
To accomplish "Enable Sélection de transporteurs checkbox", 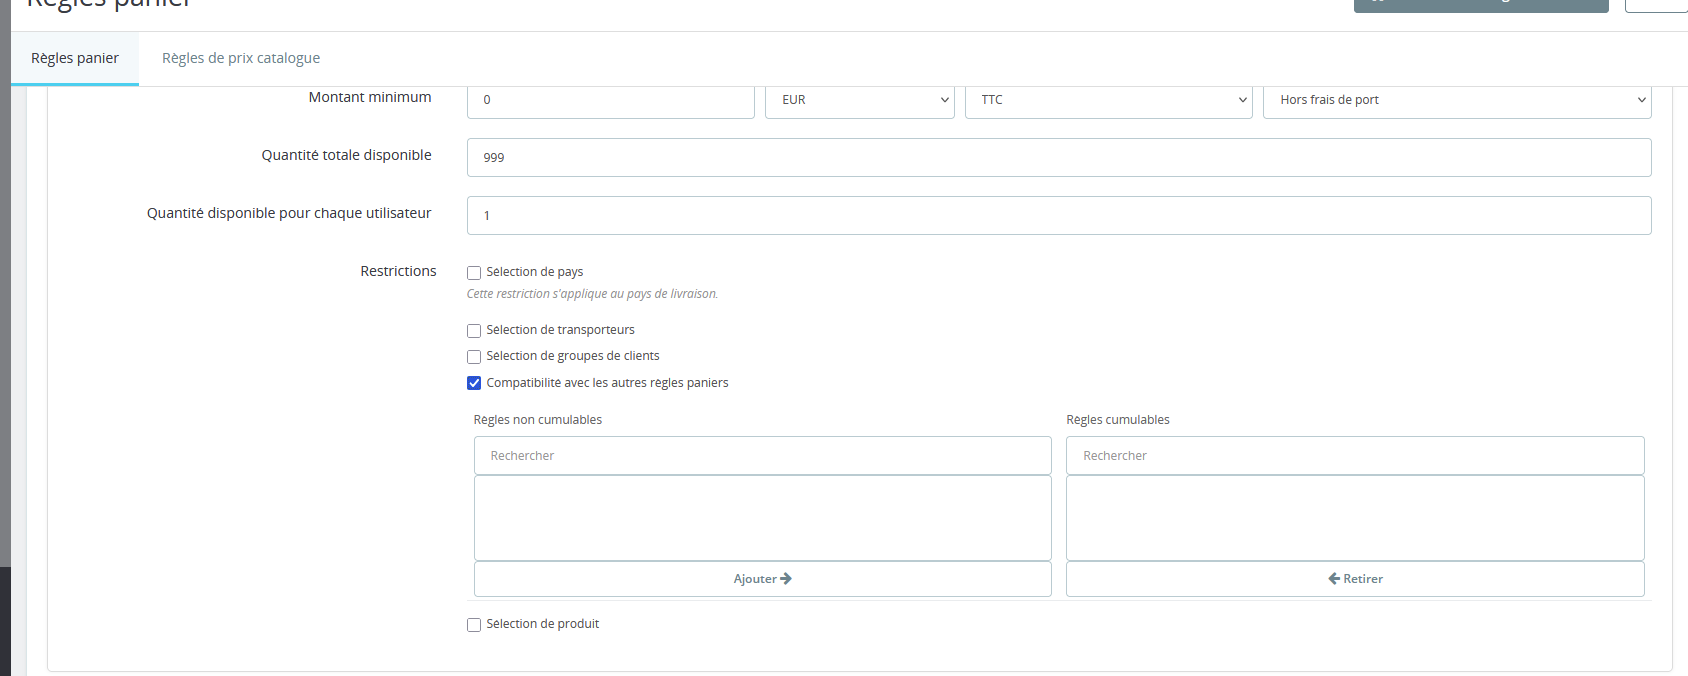I will (x=474, y=331).
